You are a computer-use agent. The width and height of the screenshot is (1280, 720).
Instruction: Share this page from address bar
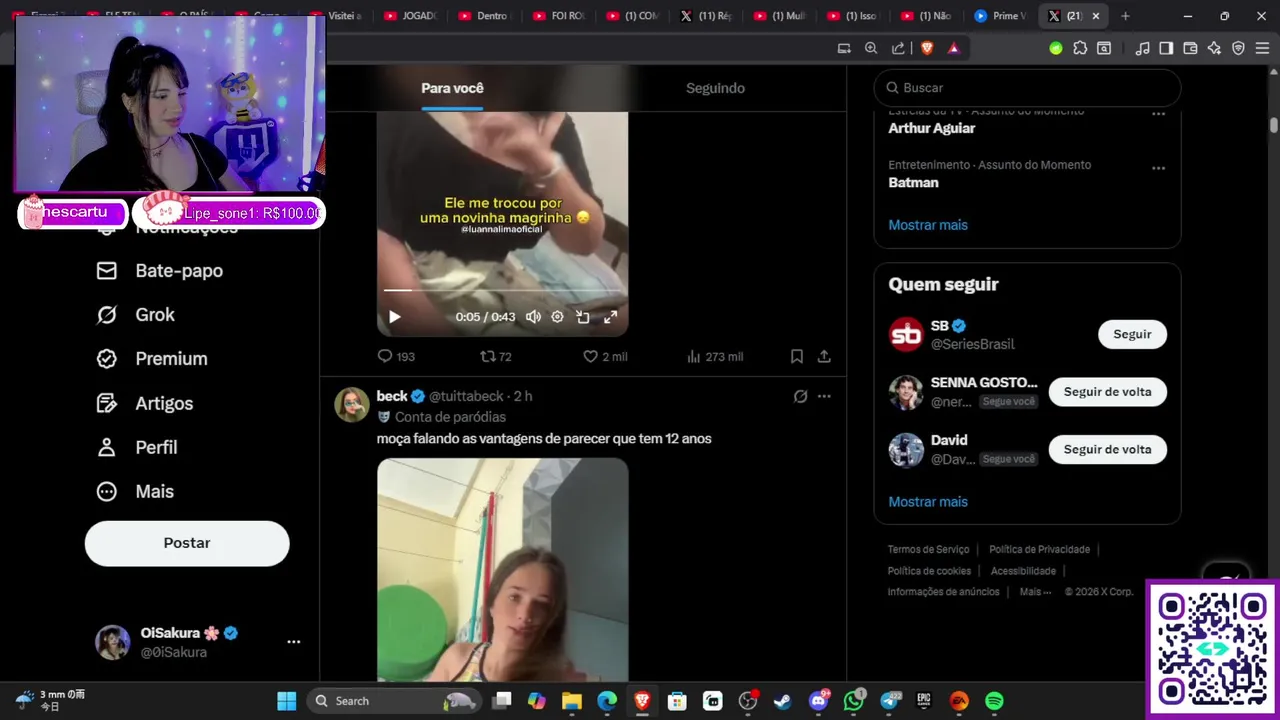coord(898,48)
